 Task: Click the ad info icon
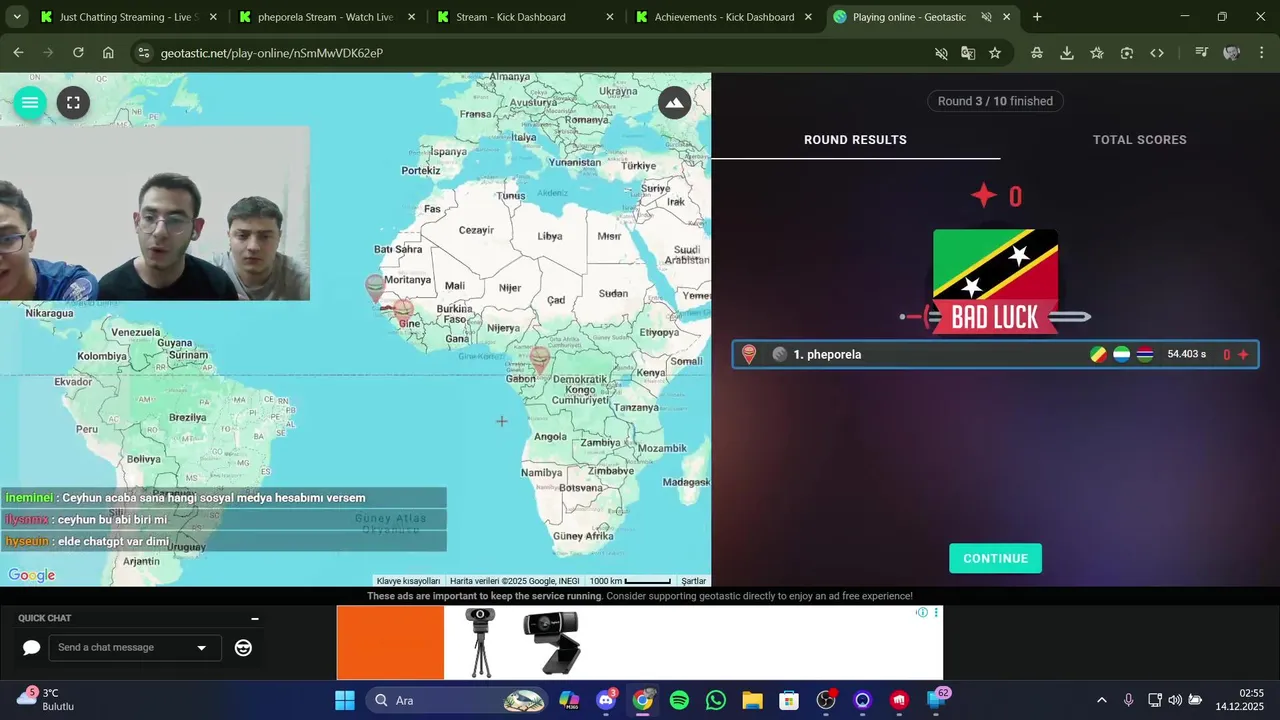click(922, 612)
